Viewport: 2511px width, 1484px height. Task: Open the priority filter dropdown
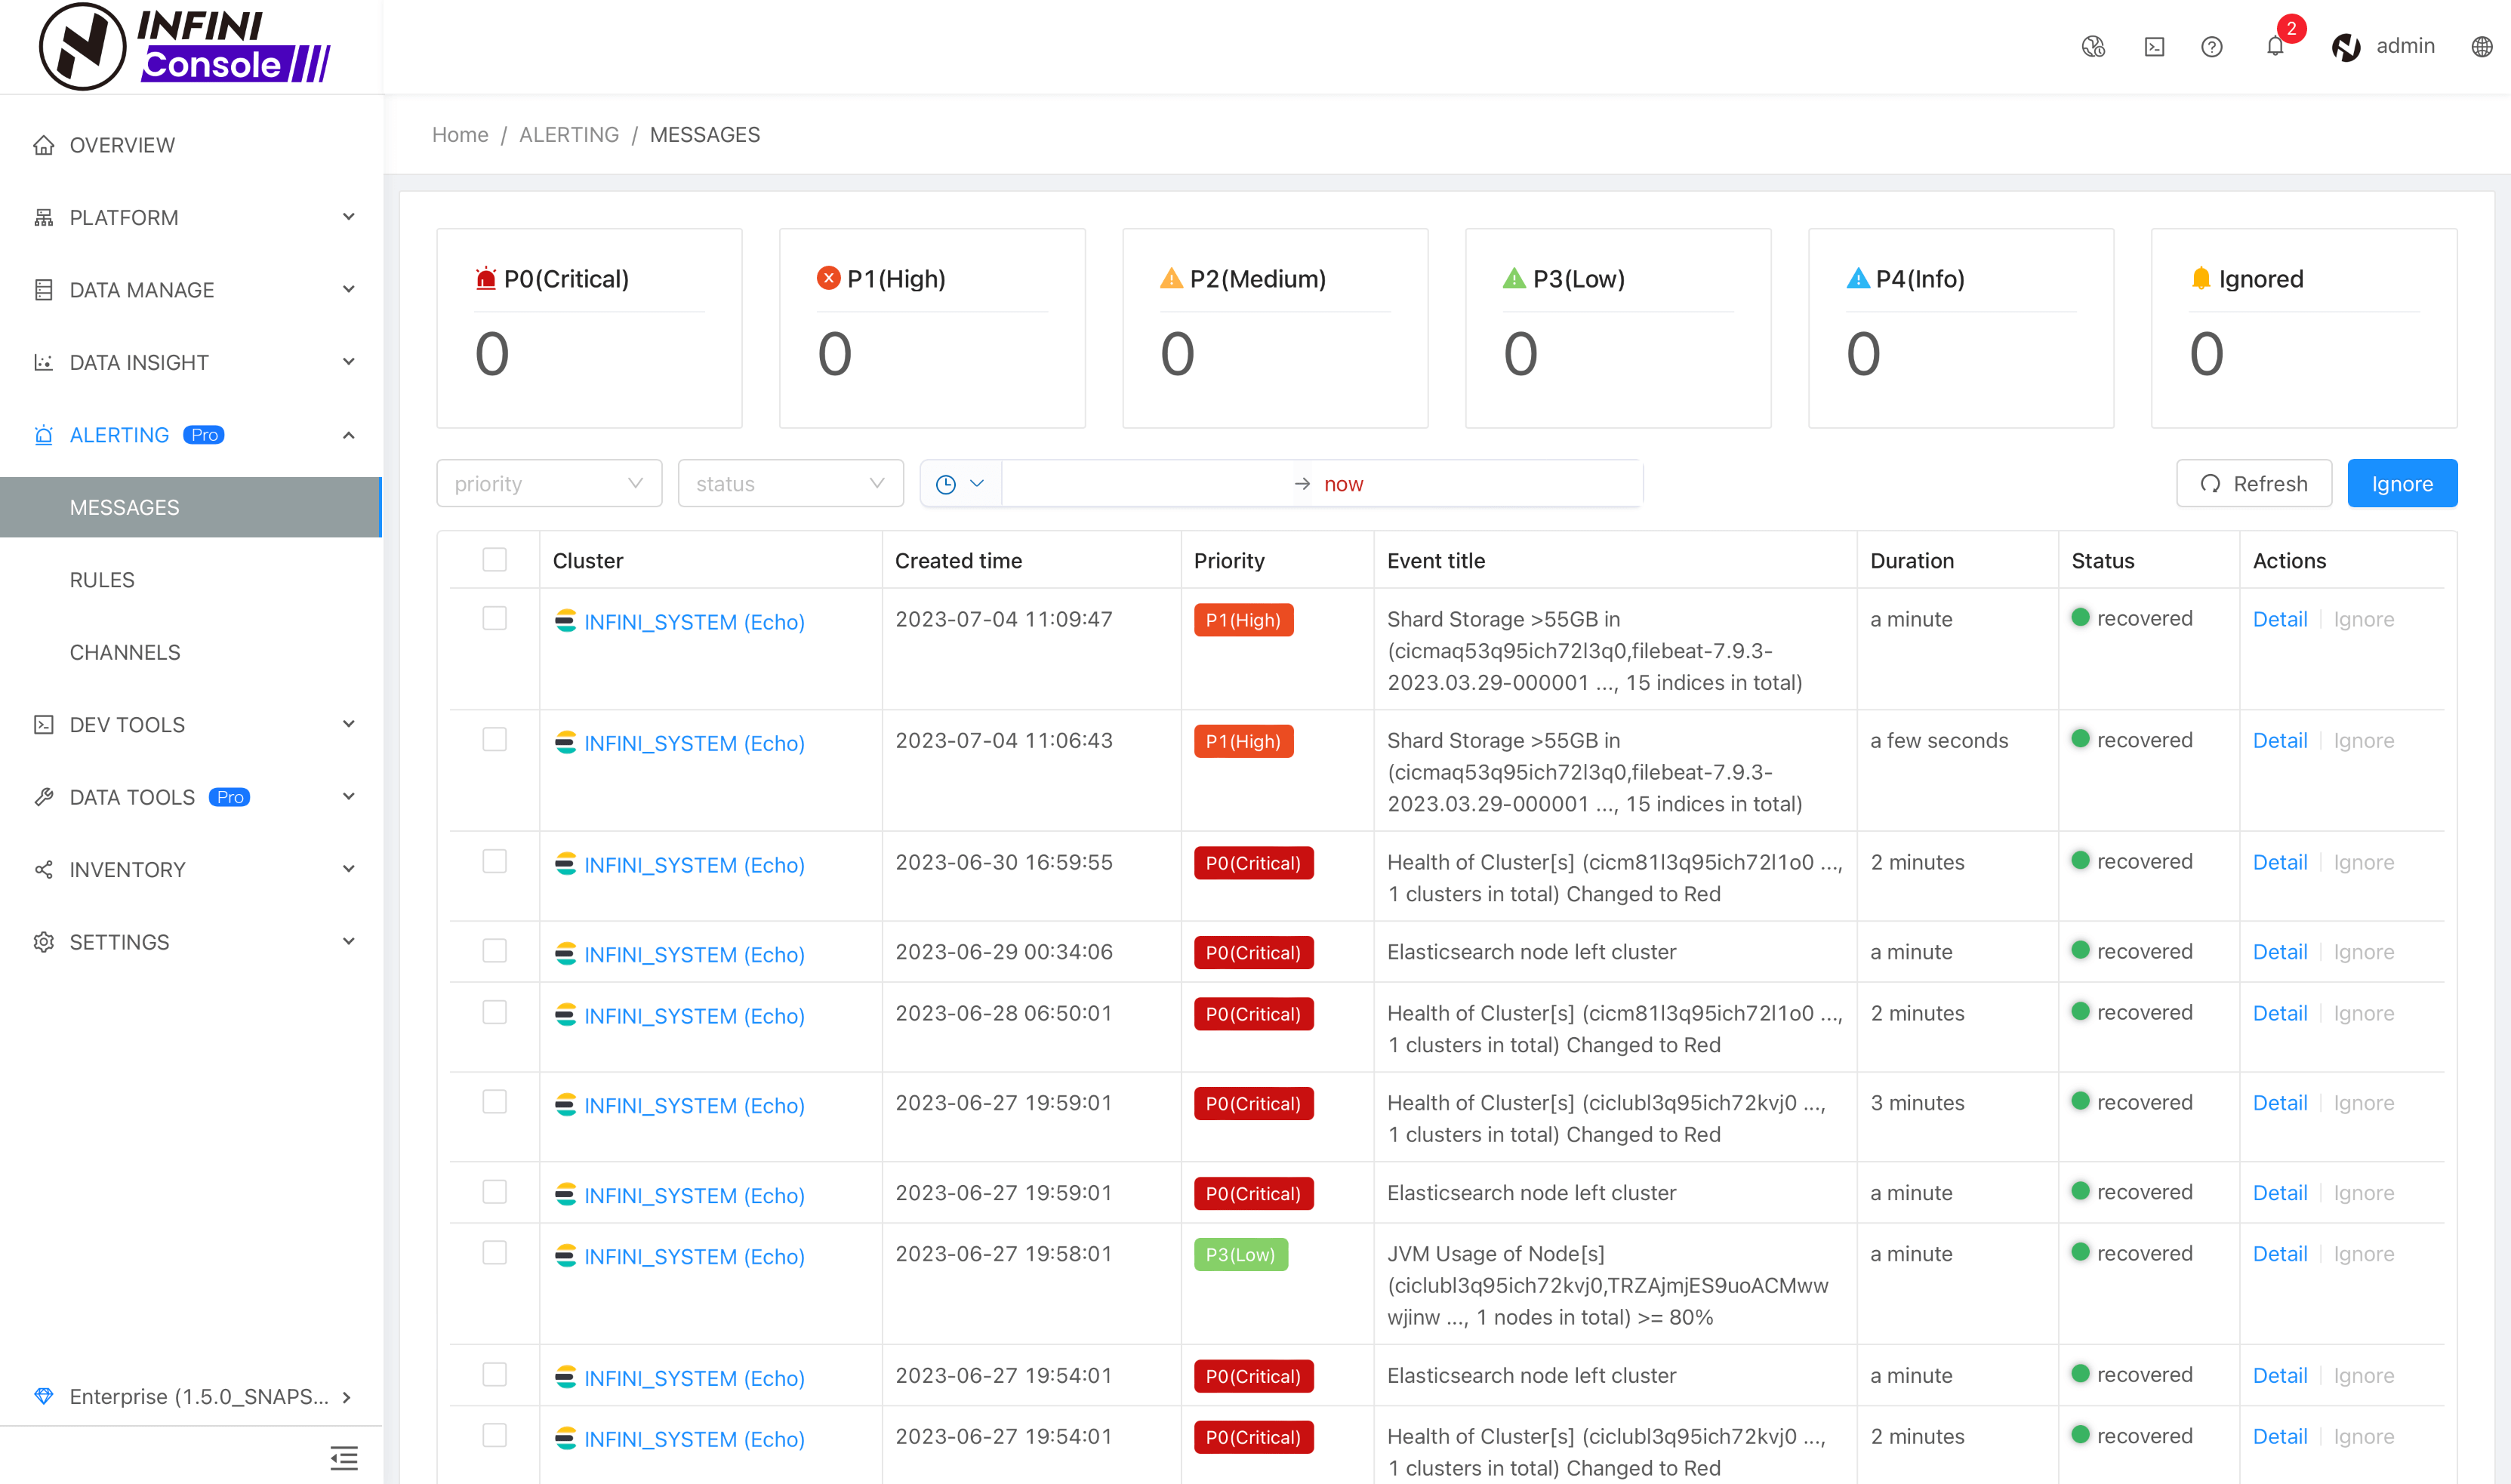click(549, 484)
